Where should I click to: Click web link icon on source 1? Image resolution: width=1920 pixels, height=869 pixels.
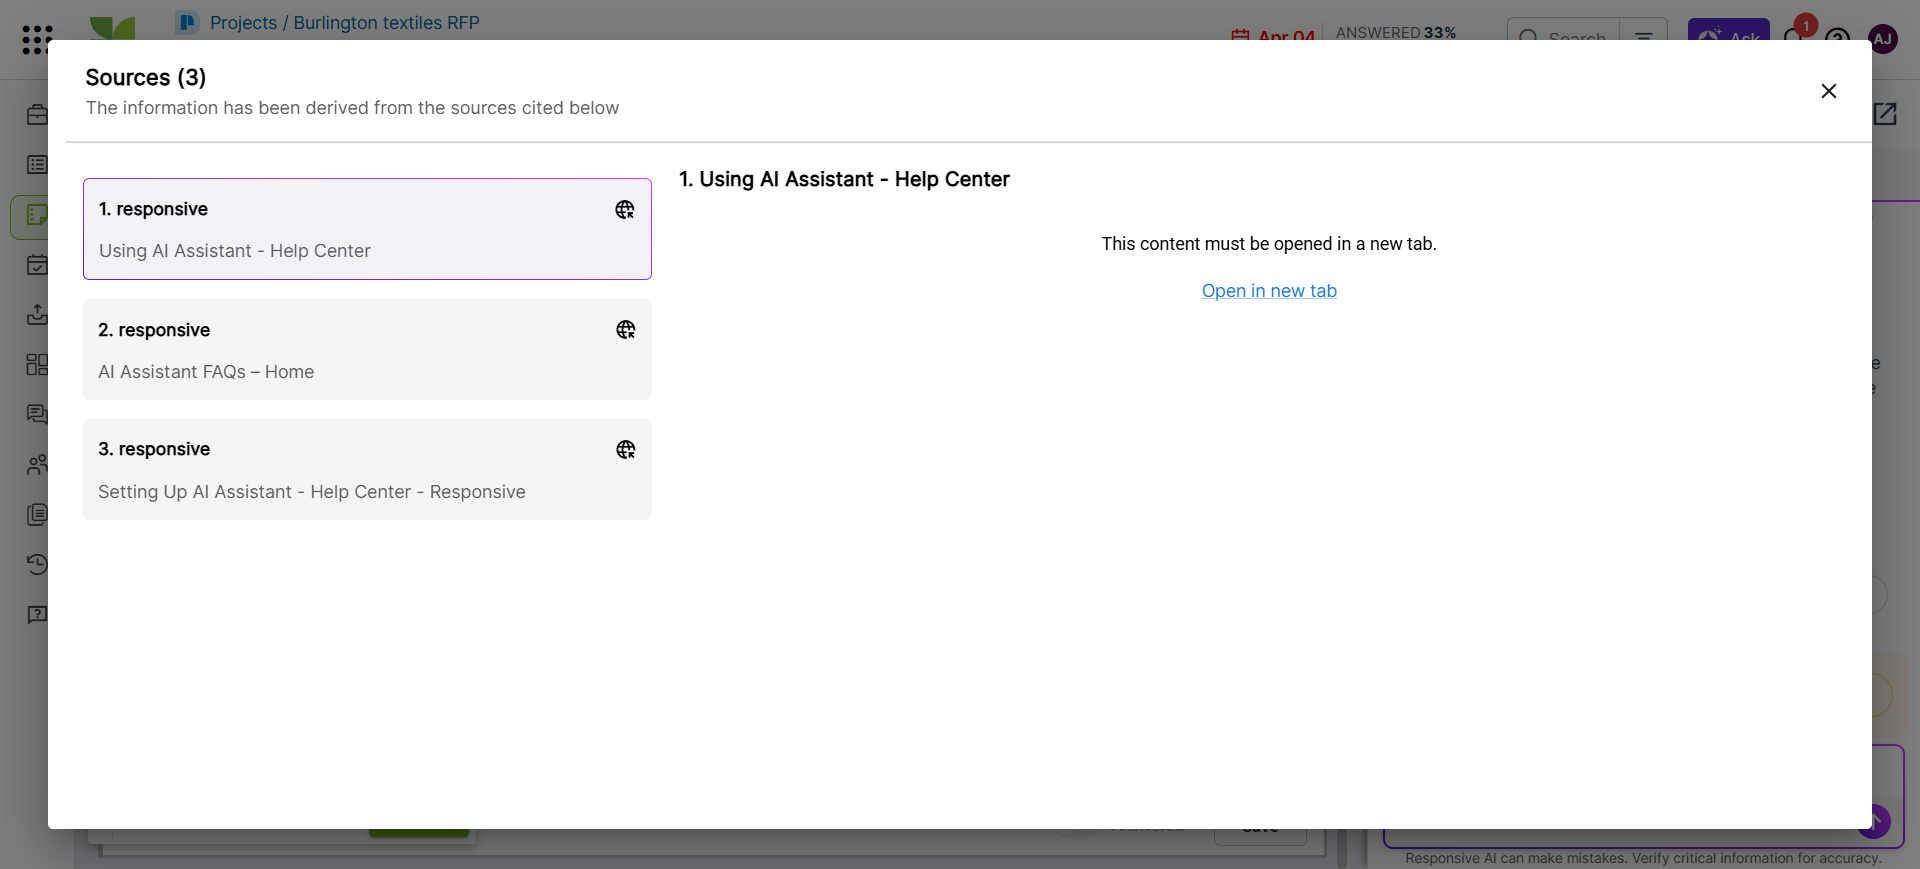click(625, 209)
